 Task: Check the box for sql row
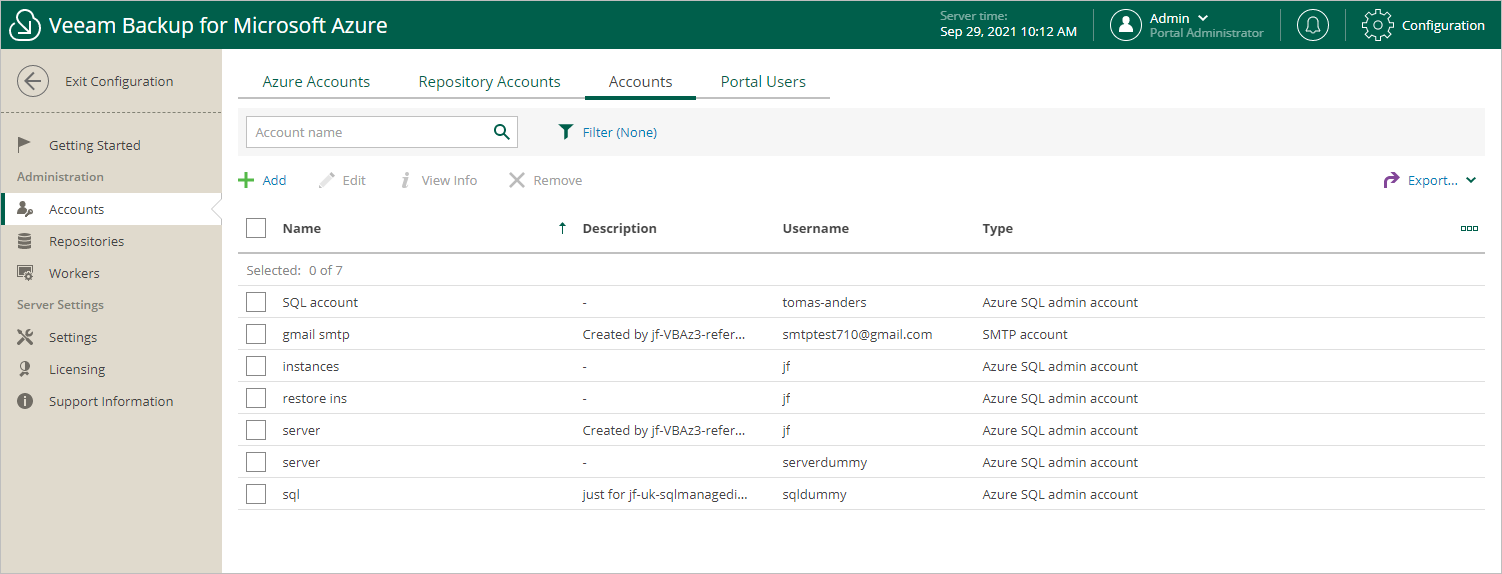tap(256, 494)
